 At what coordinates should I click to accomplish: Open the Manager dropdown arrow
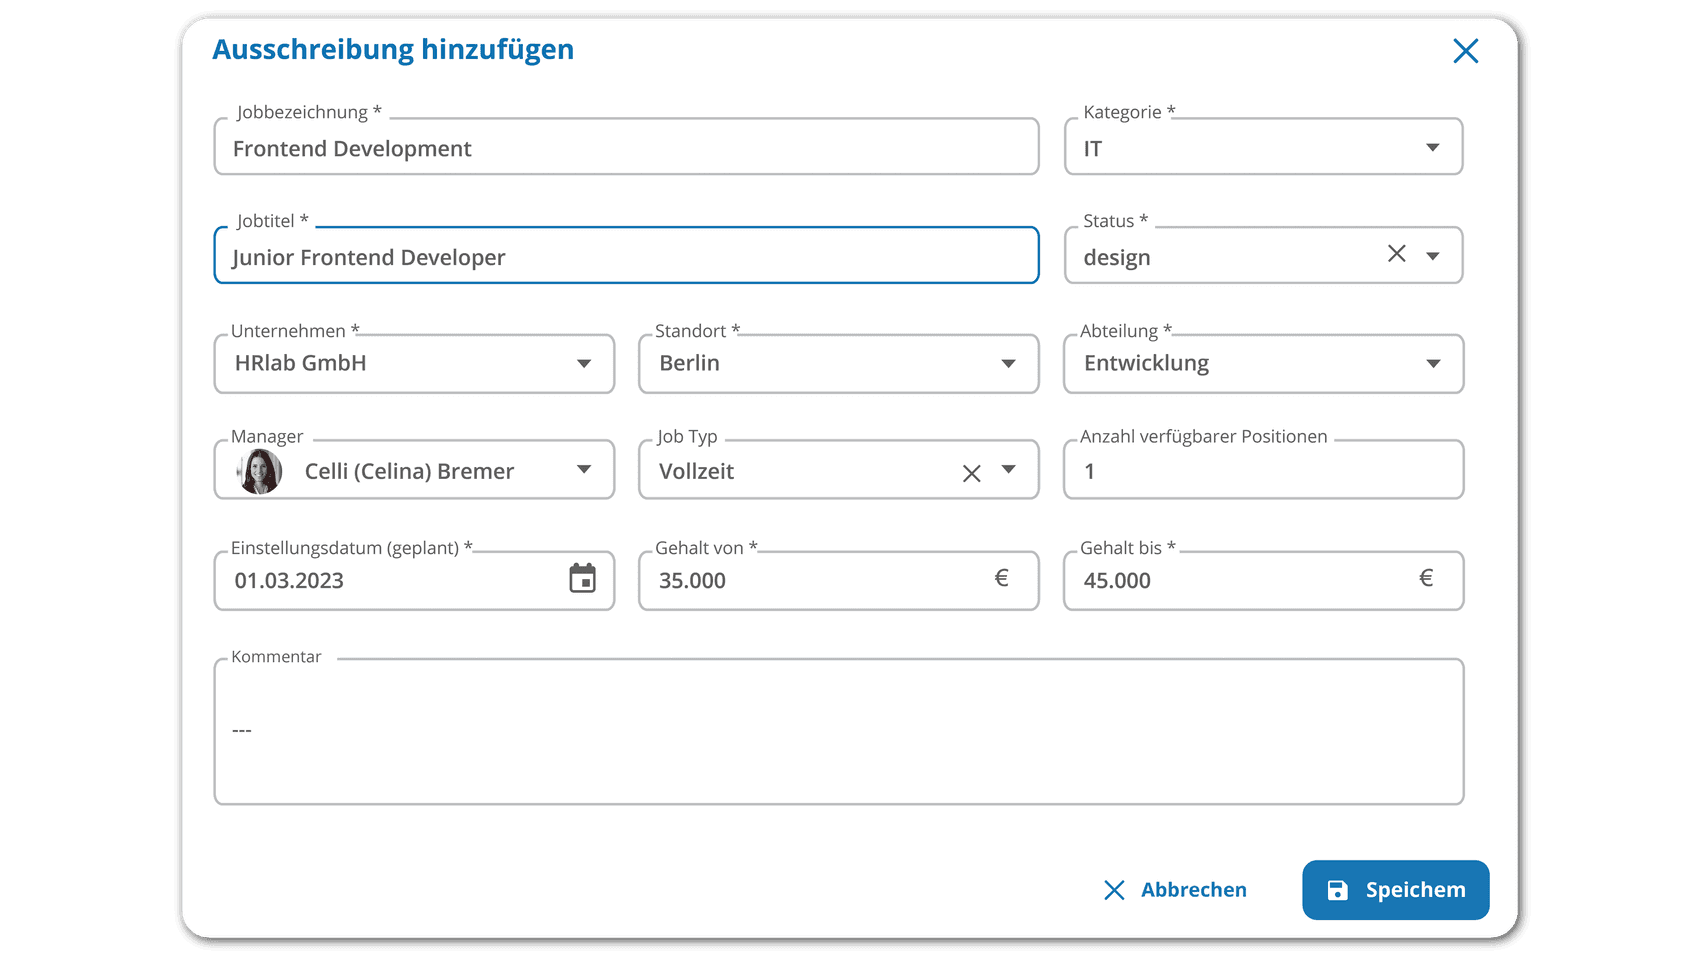585,470
